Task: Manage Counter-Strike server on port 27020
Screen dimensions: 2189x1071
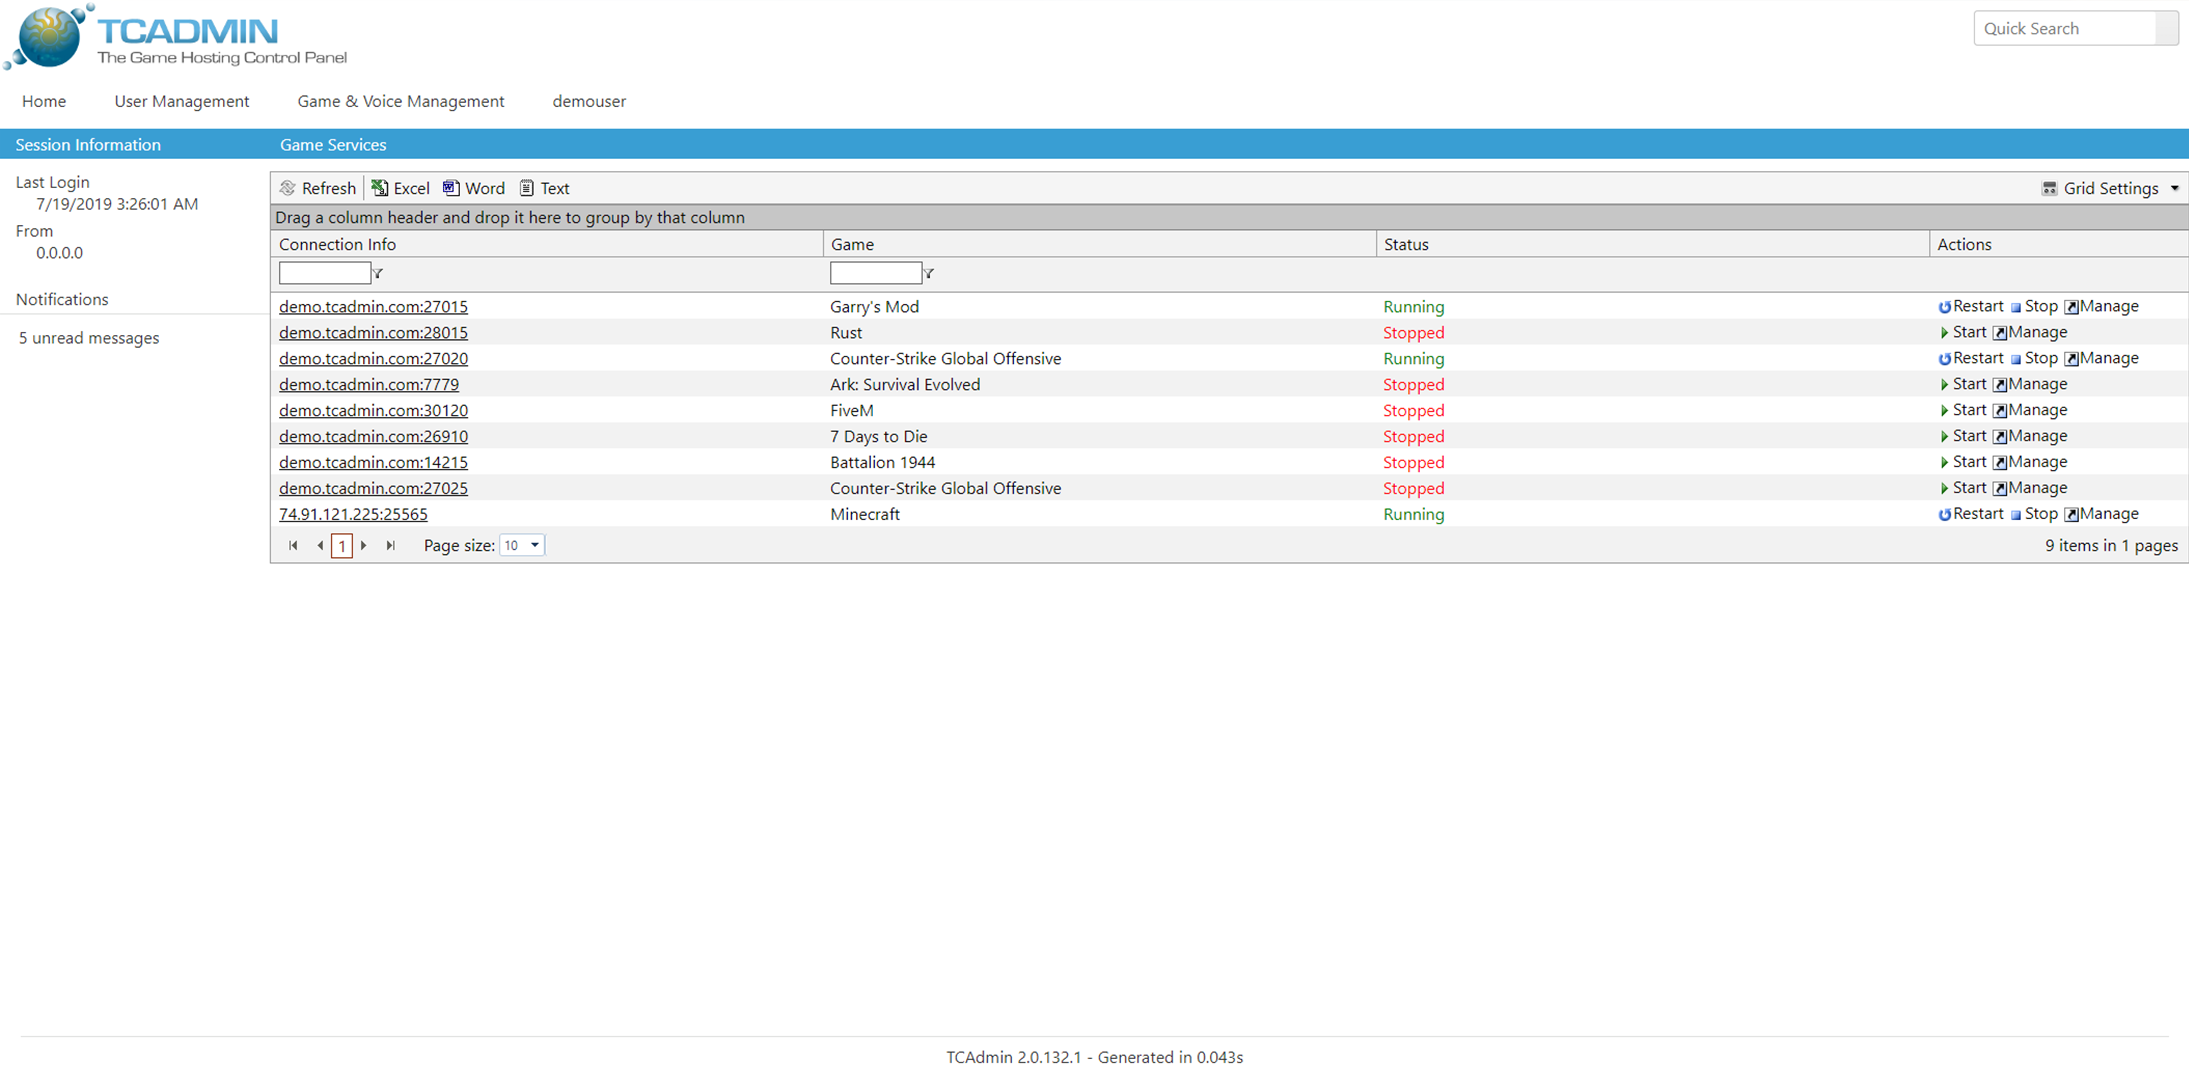Action: (2102, 358)
